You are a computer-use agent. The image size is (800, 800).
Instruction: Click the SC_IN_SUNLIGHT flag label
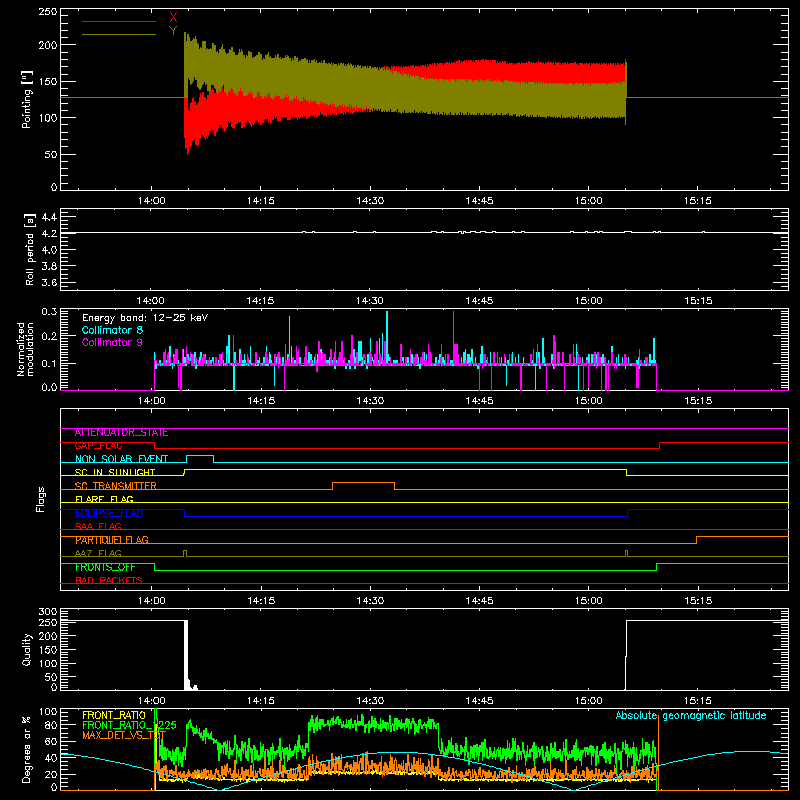coord(115,472)
